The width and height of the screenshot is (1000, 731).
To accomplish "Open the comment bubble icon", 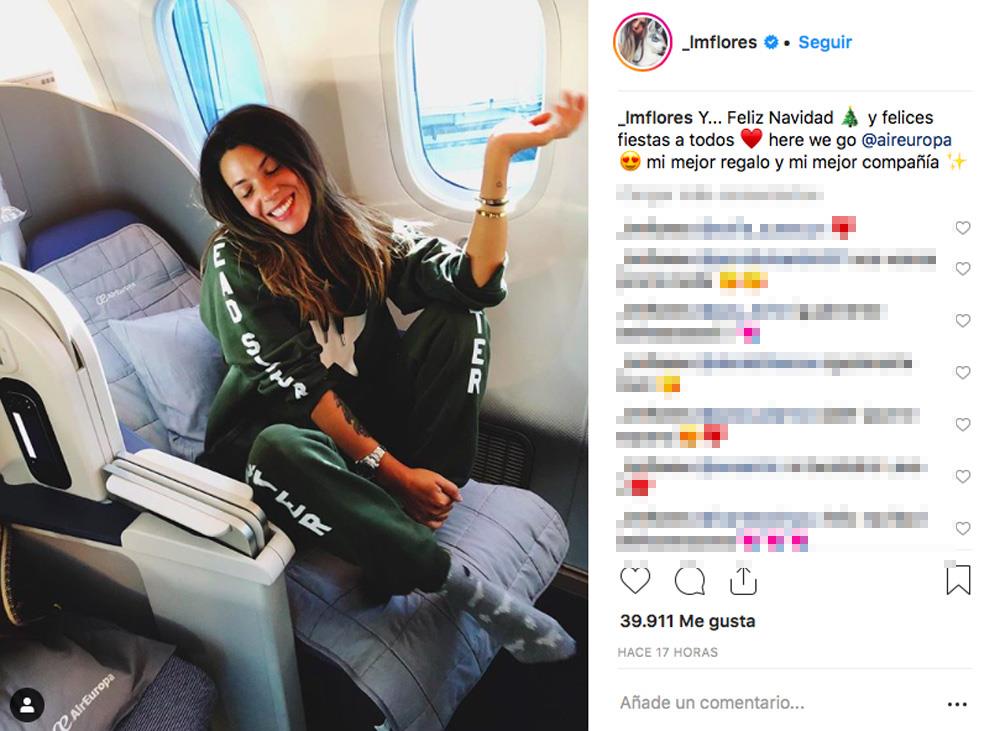I will point(689,581).
